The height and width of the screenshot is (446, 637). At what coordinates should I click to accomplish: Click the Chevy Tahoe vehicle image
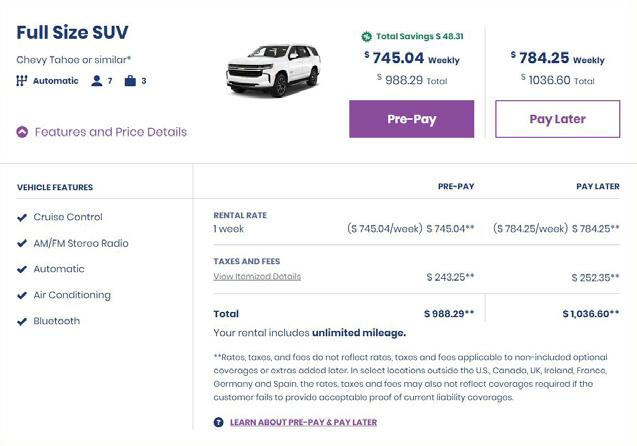273,68
